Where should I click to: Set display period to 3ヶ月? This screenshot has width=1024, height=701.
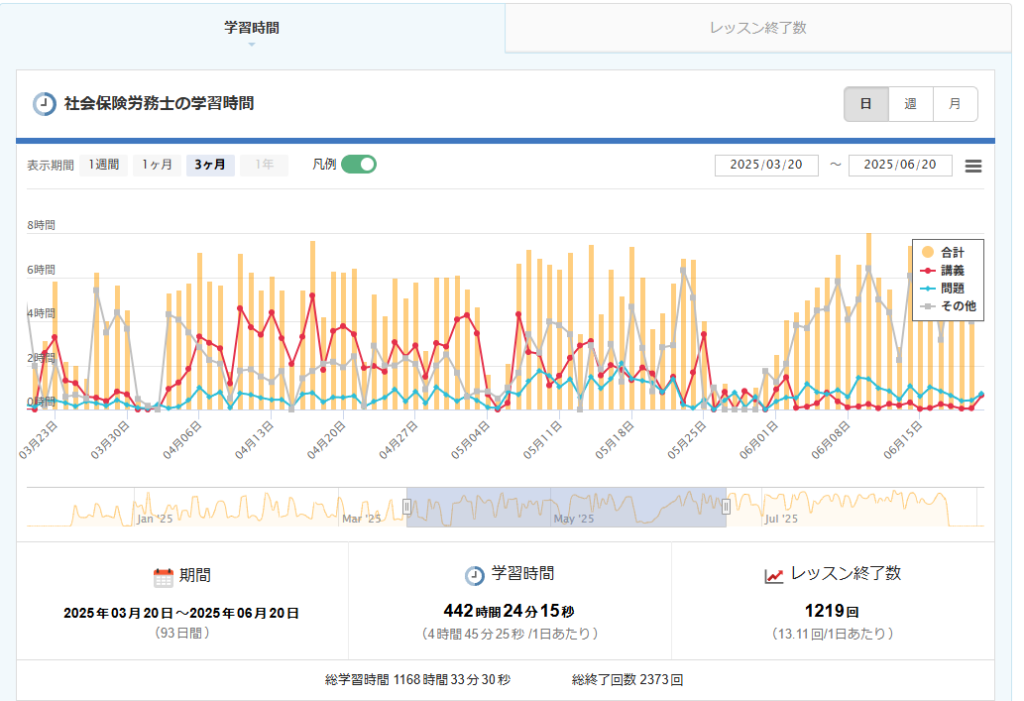[210, 165]
